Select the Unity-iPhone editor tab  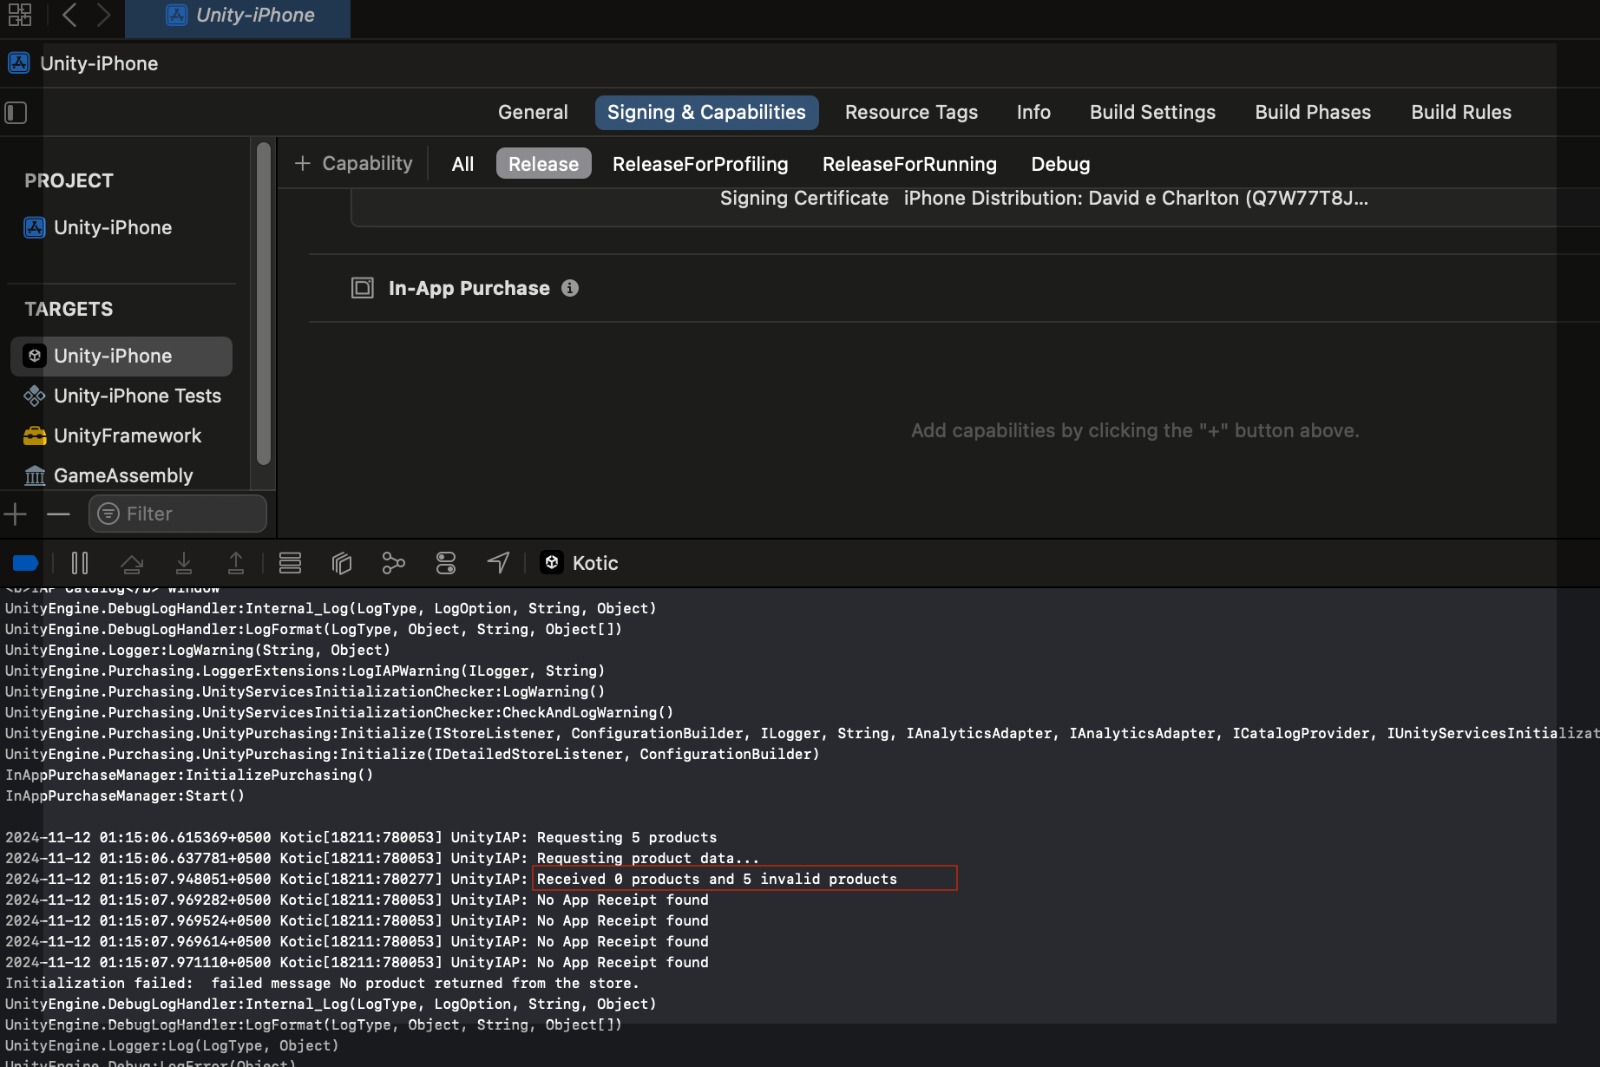pyautogui.click(x=238, y=16)
